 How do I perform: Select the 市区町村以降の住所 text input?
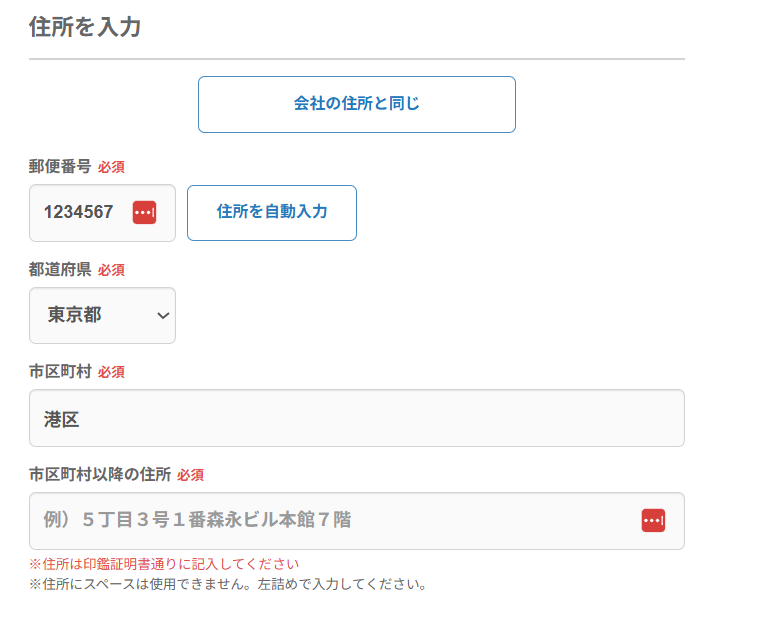pyautogui.click(x=330, y=520)
